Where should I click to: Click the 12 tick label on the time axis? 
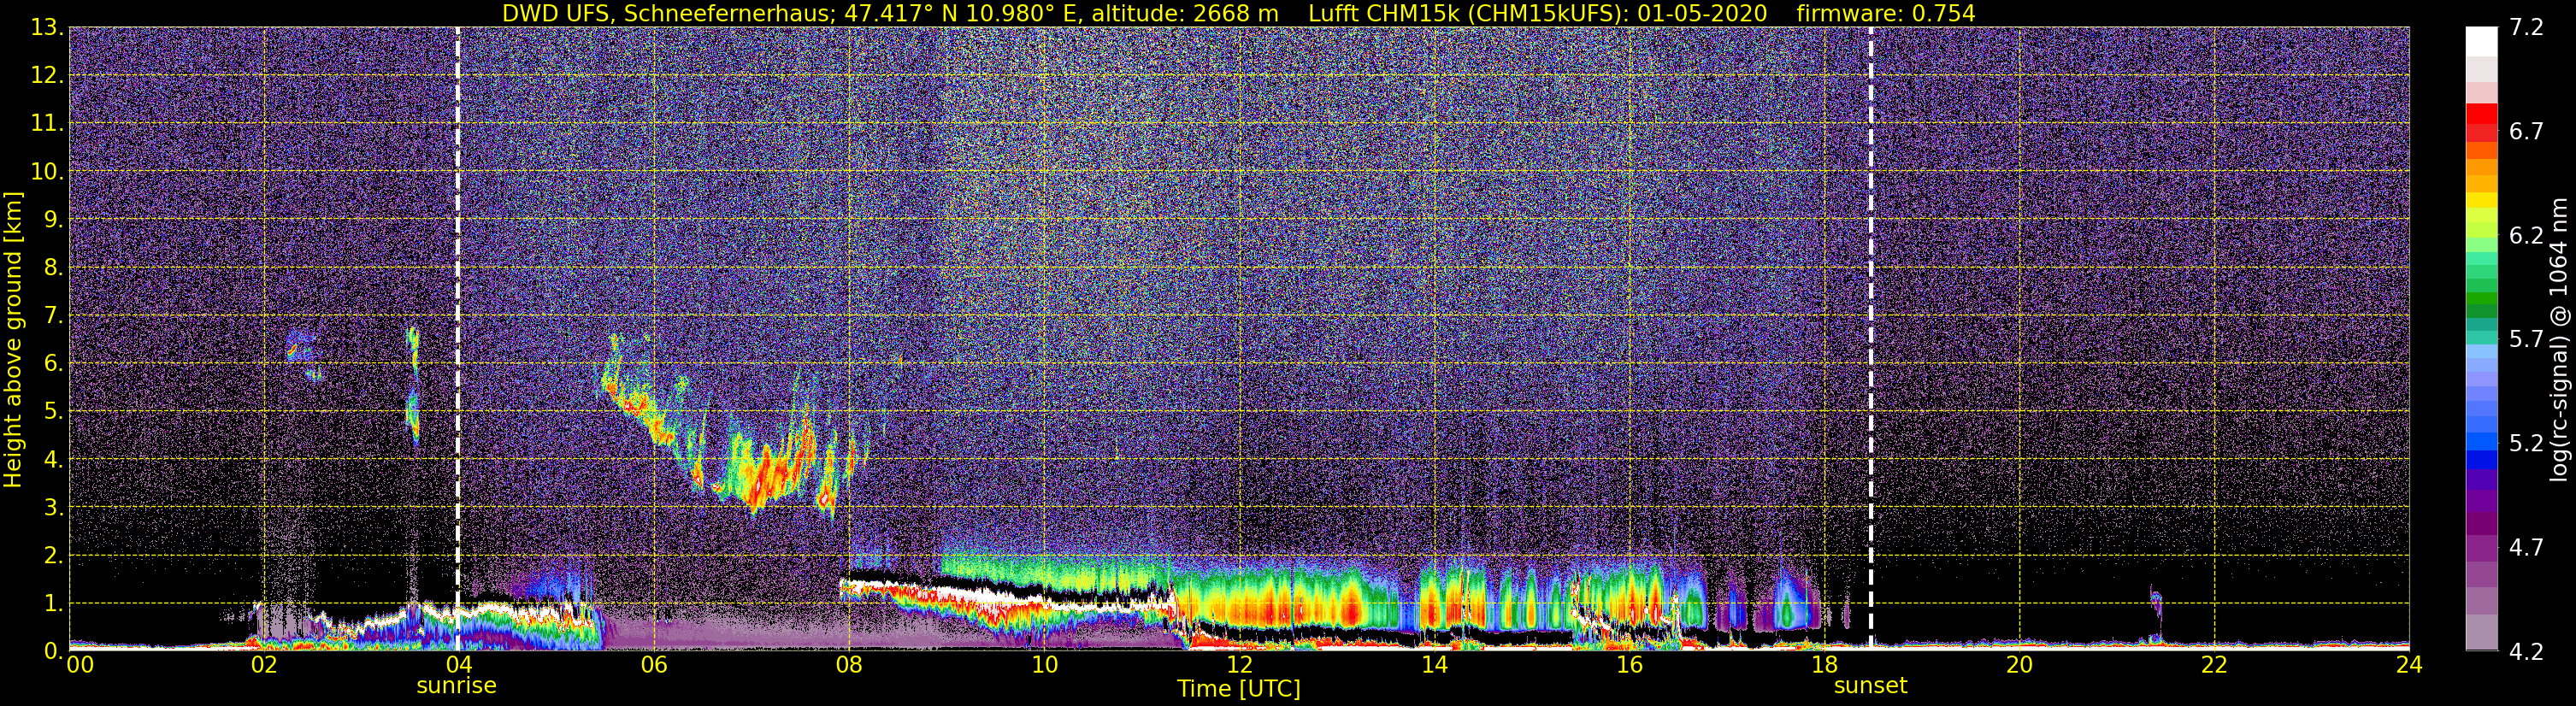[1239, 666]
